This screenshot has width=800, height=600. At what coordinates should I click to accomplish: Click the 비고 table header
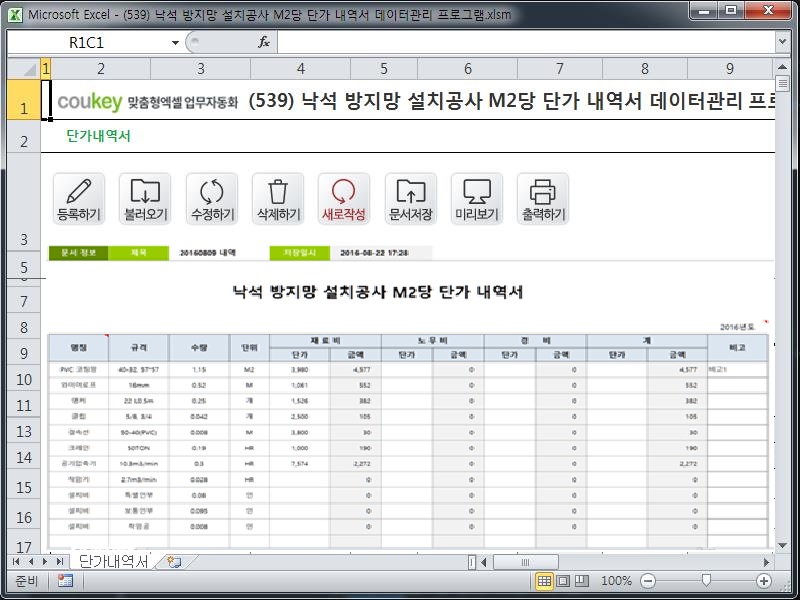pos(737,347)
